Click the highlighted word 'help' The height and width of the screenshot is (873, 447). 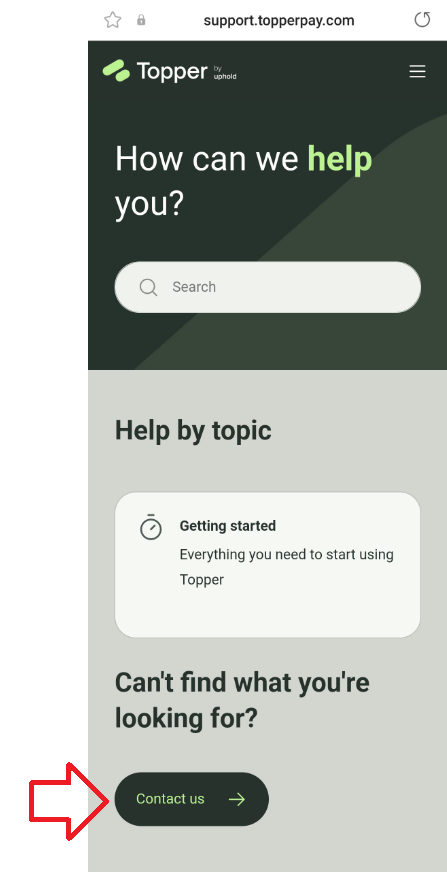340,159
